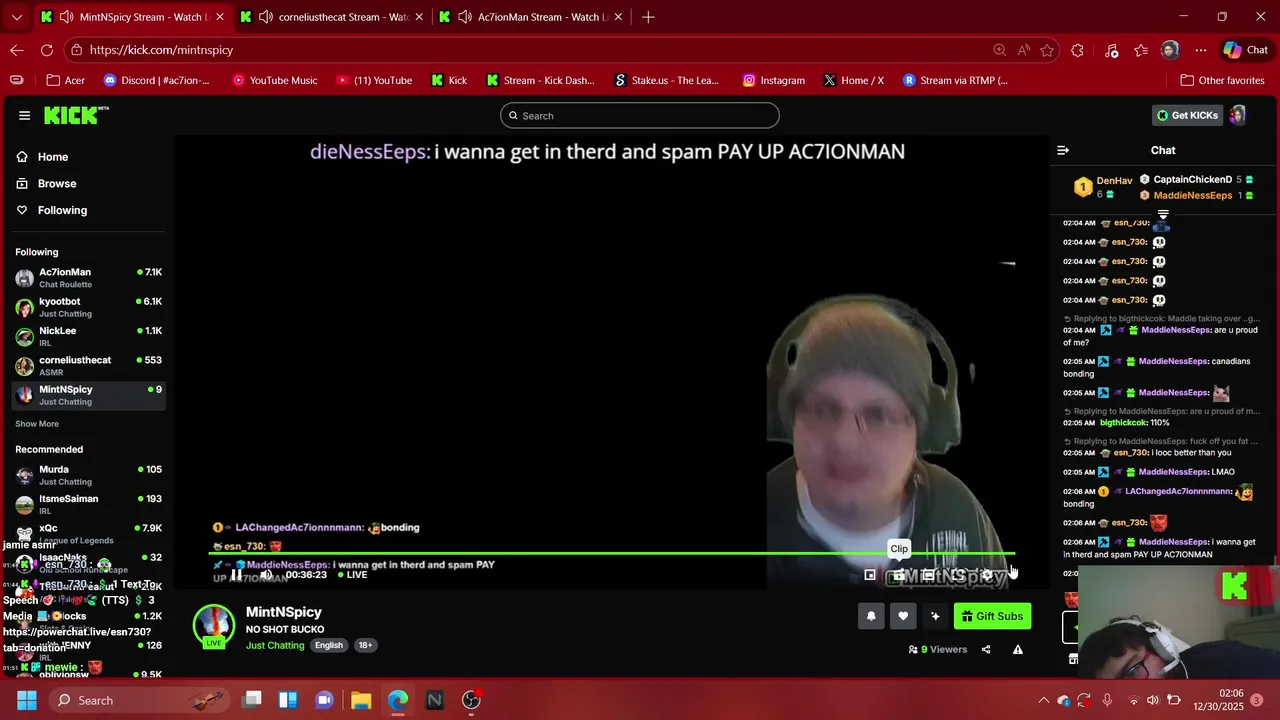Click the zoom magnifier in address bar
The width and height of the screenshot is (1280, 720).
[x=999, y=50]
